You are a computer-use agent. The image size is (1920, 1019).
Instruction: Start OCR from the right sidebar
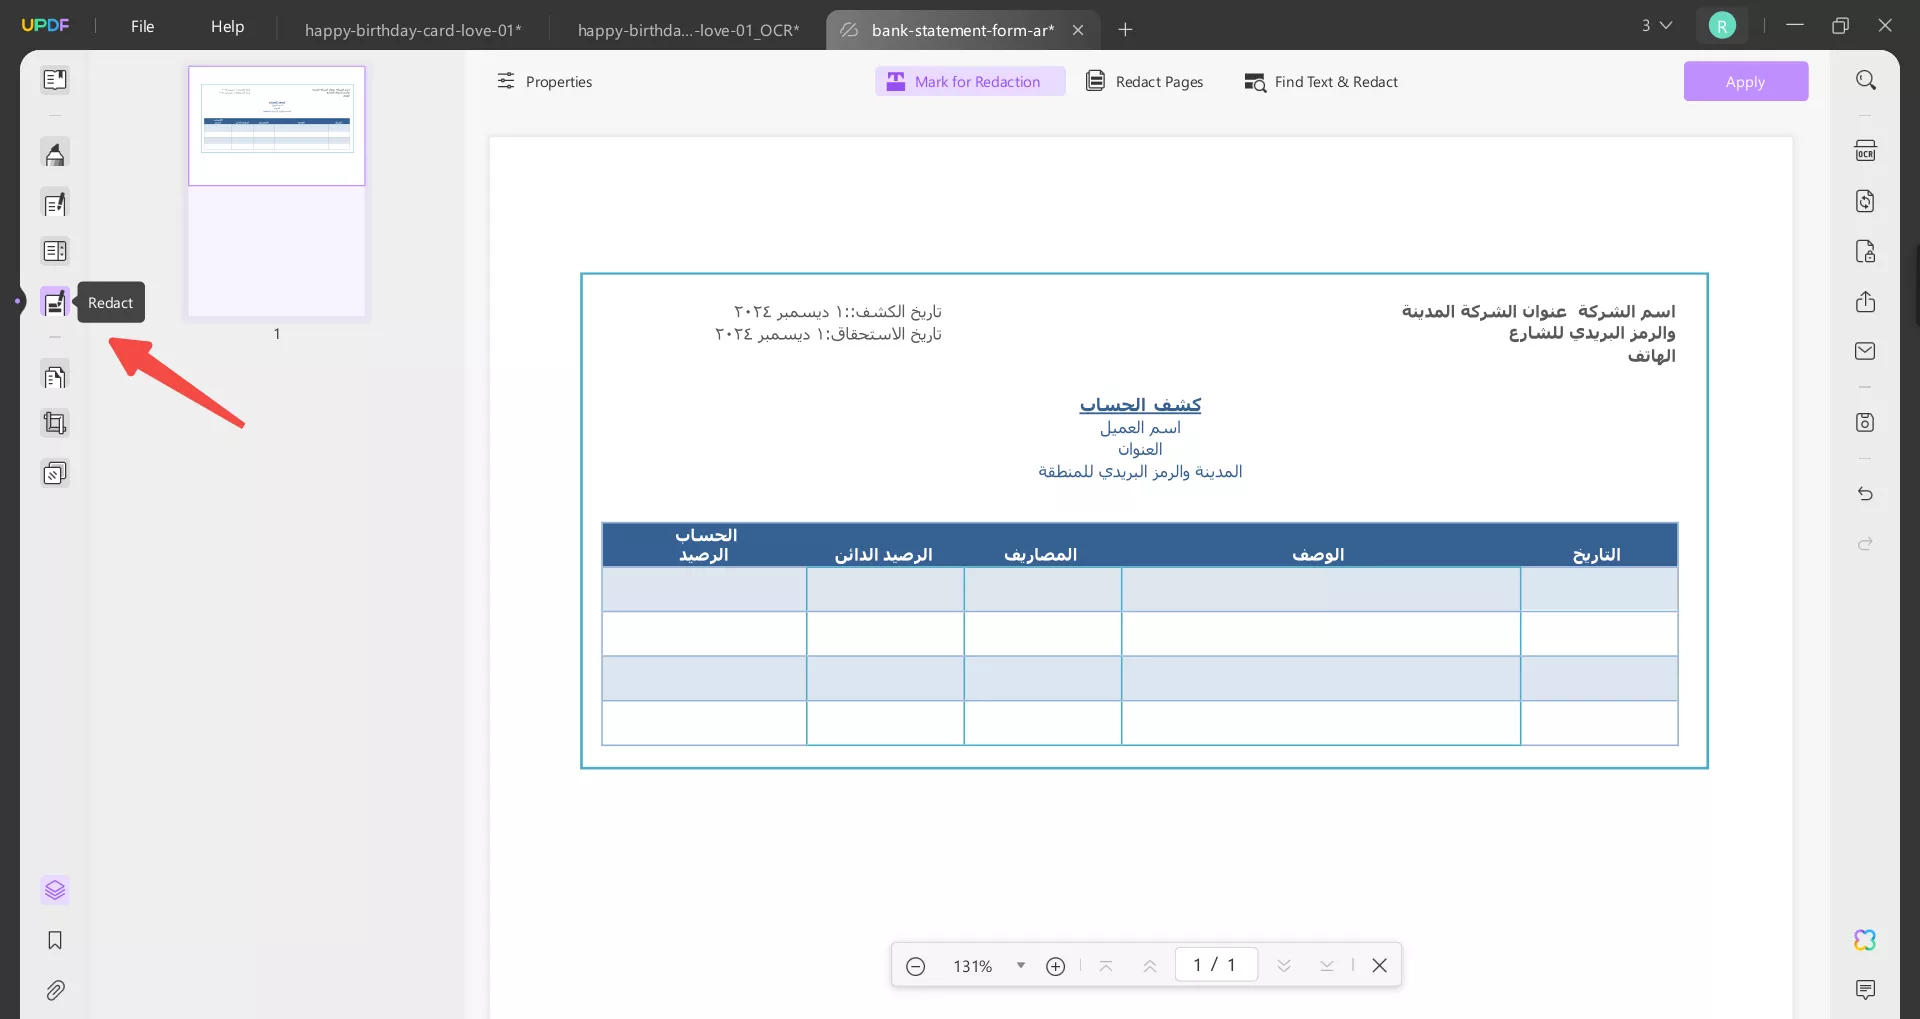(1866, 150)
